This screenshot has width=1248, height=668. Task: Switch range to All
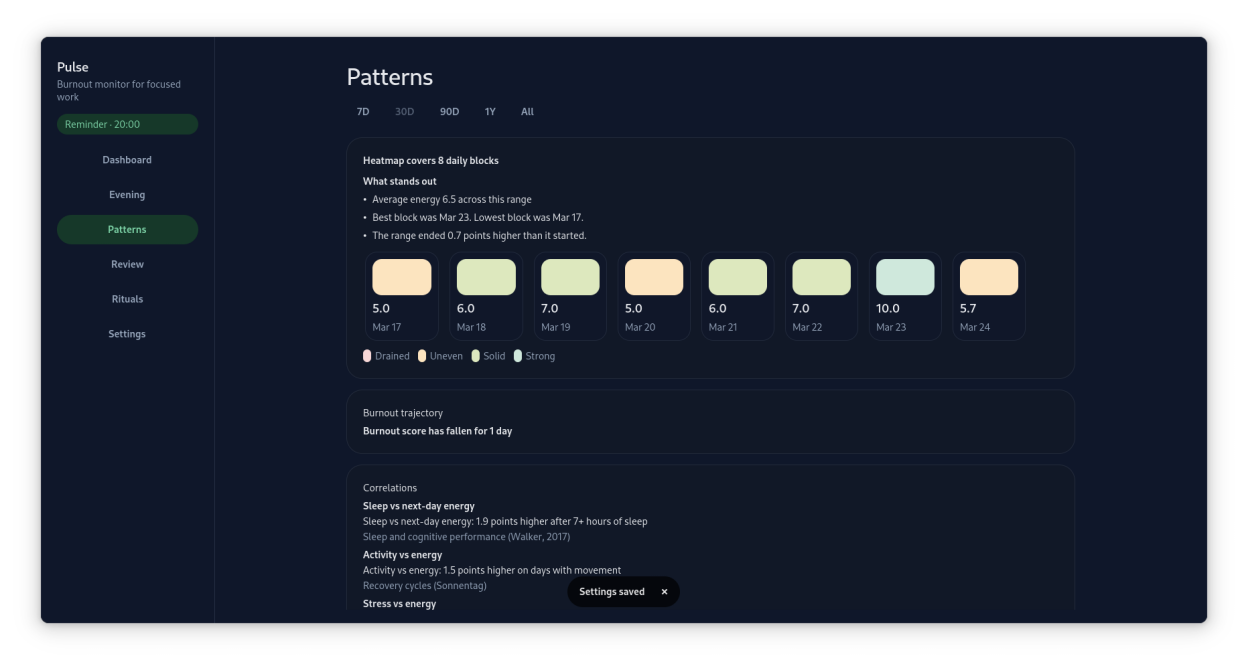point(527,112)
